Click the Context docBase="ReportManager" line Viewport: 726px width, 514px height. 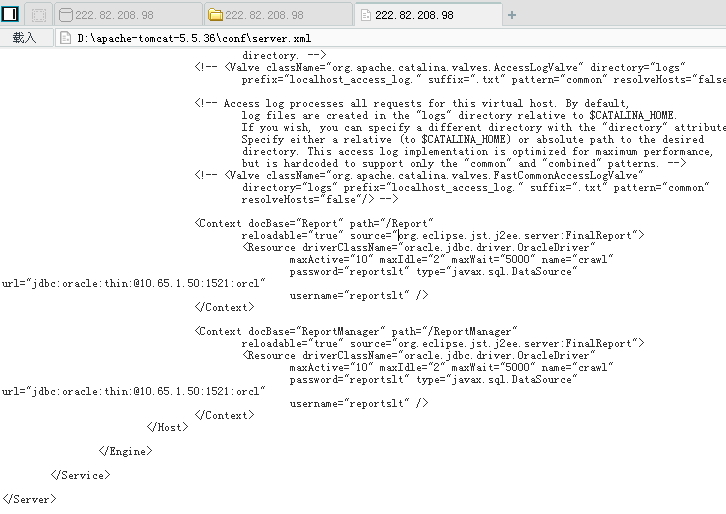click(356, 332)
